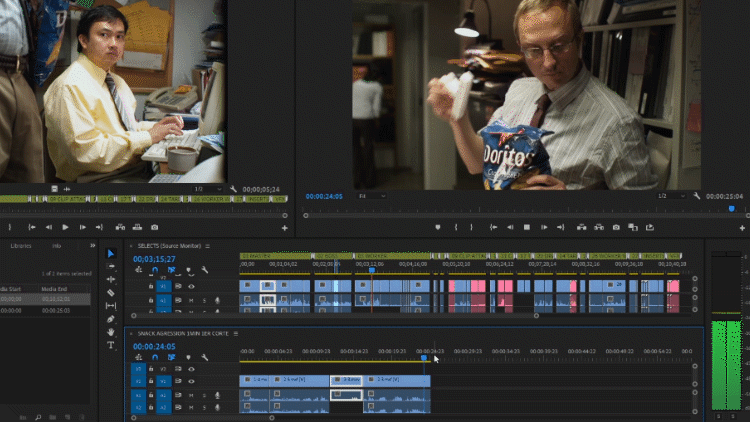This screenshot has width=750, height=422.
Task: Toggle Linked Selection in SNACK AGRESSION timeline
Action: tap(171, 357)
